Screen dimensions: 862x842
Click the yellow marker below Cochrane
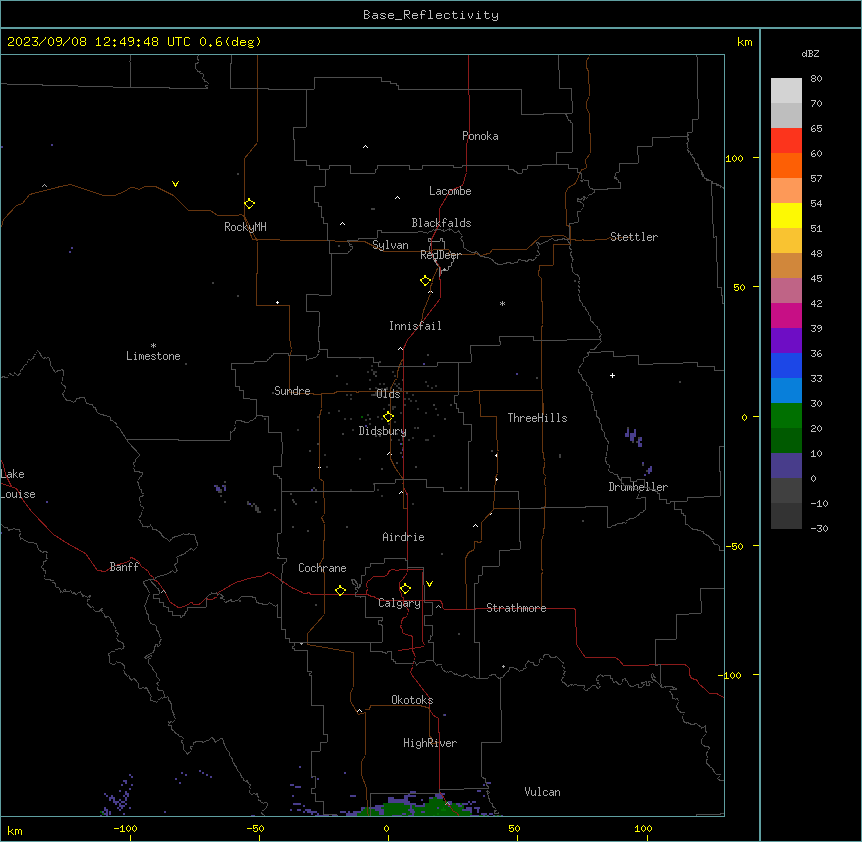coord(340,590)
